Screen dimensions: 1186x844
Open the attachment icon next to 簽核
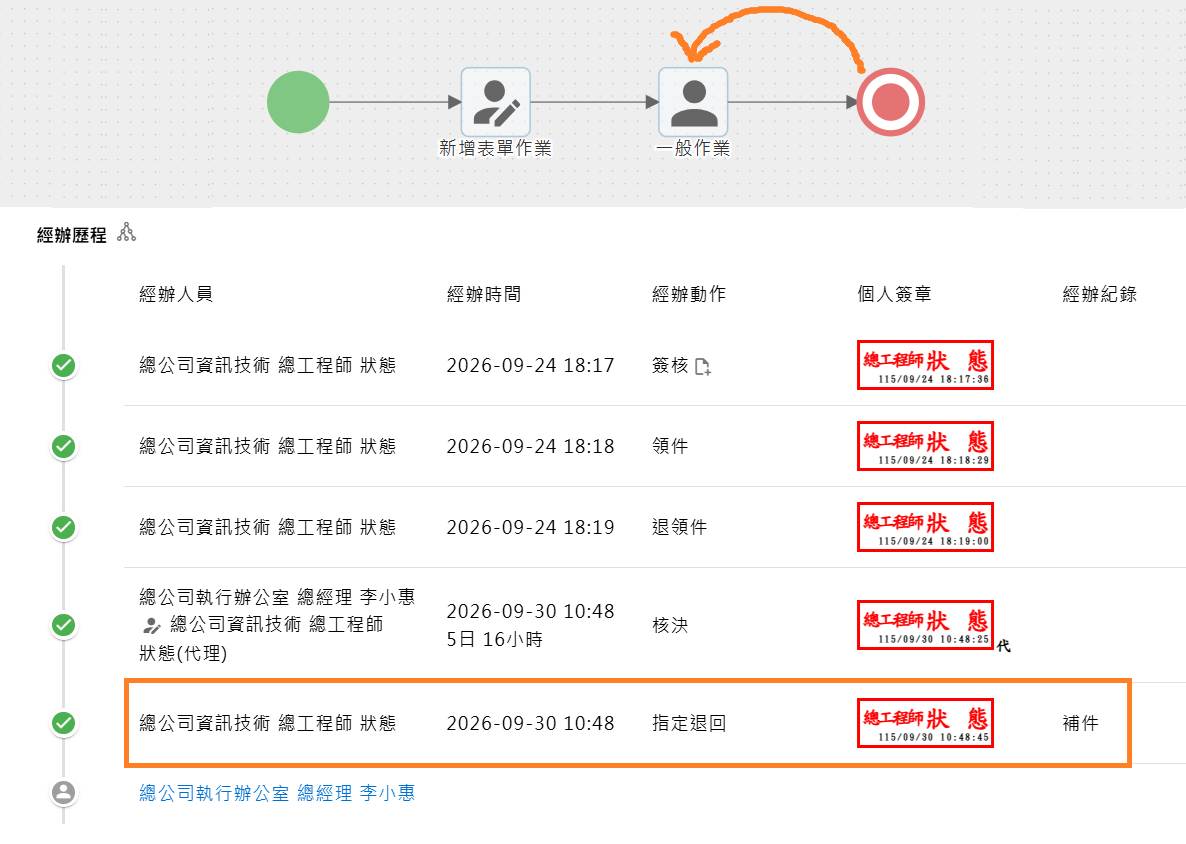click(x=702, y=367)
